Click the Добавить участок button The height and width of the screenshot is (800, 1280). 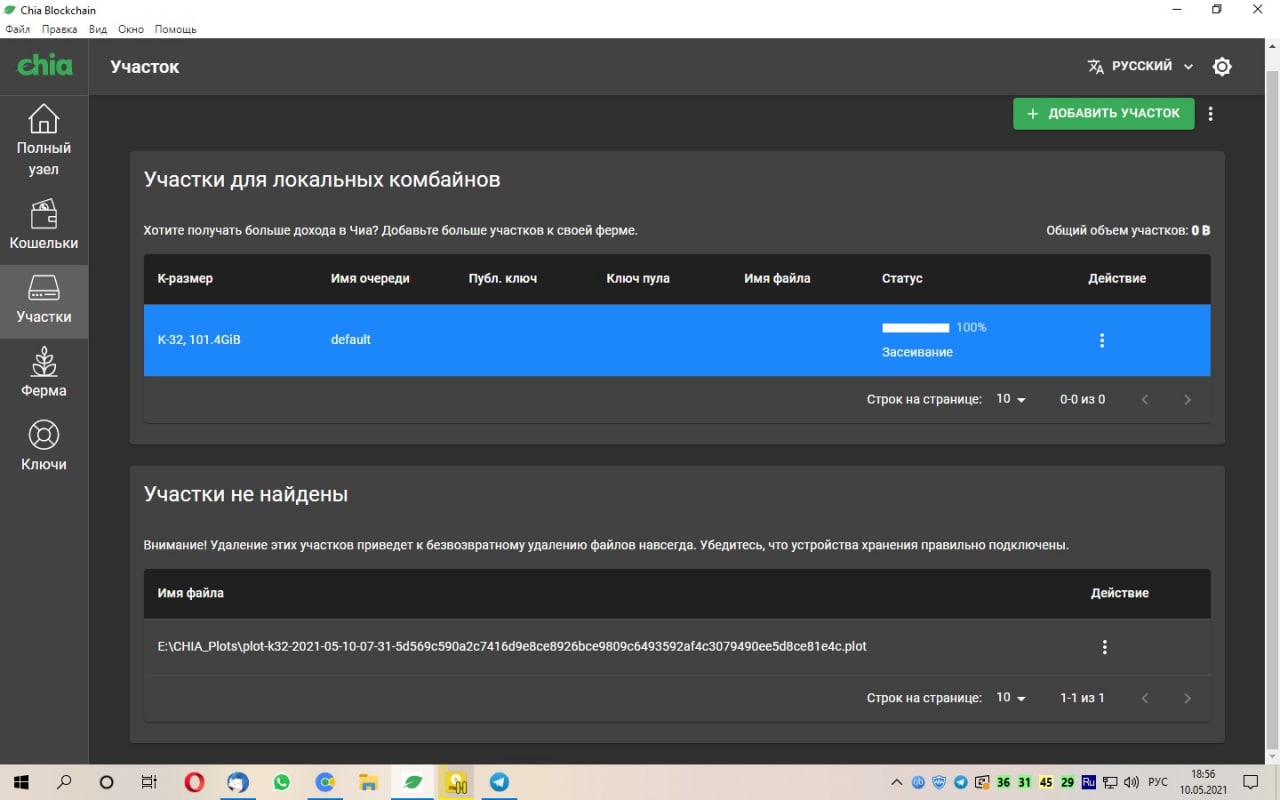tap(1103, 113)
